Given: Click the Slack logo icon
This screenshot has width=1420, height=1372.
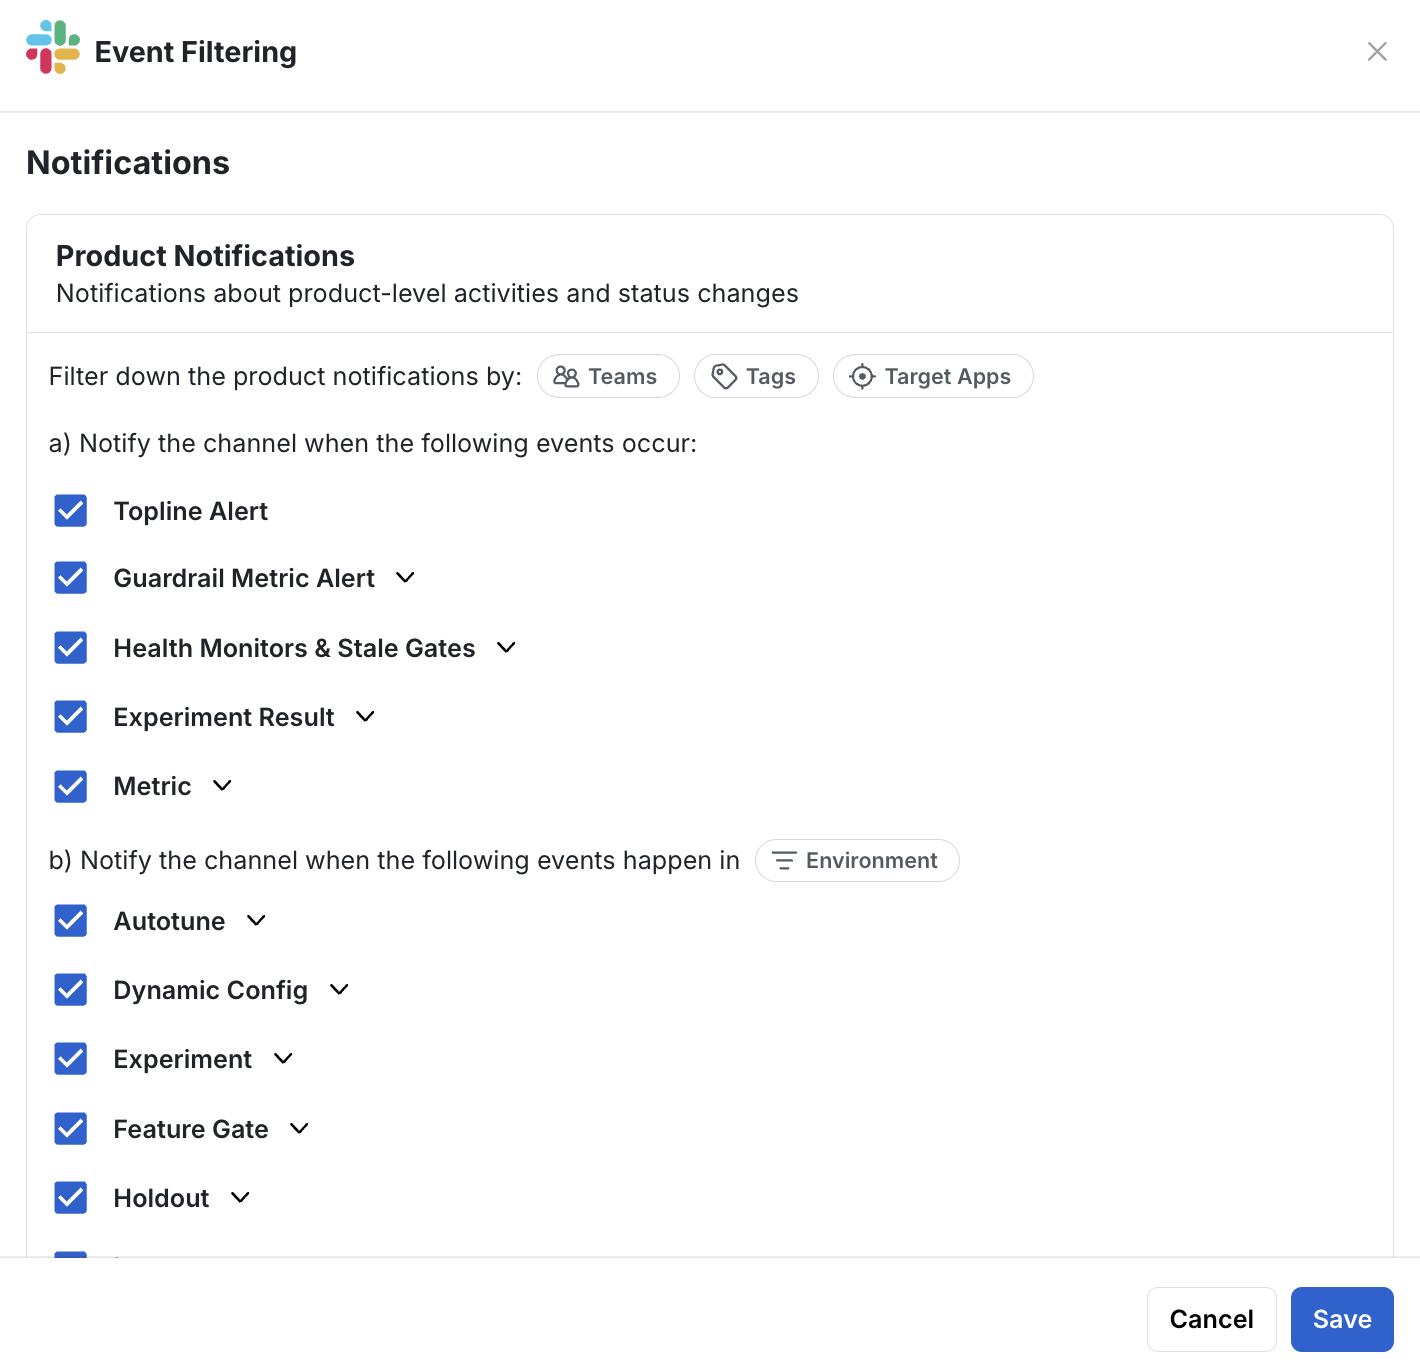Looking at the screenshot, I should click(53, 47).
